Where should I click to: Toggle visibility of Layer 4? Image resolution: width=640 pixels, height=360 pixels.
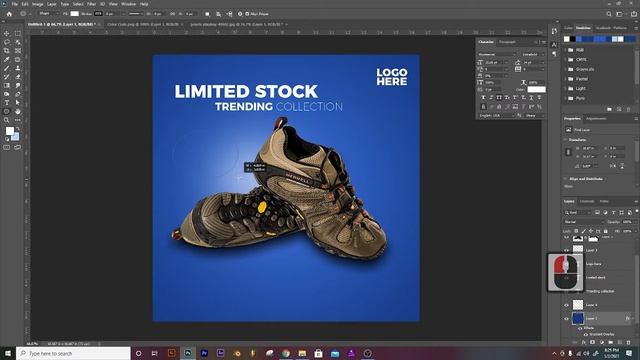[x=566, y=305]
